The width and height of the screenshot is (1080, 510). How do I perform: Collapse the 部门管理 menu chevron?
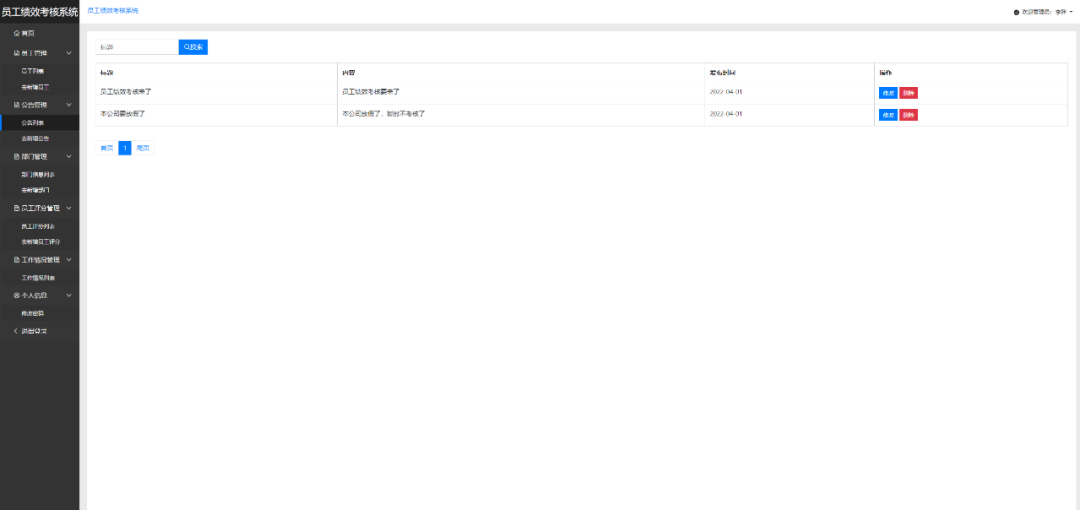pyautogui.click(x=68, y=156)
